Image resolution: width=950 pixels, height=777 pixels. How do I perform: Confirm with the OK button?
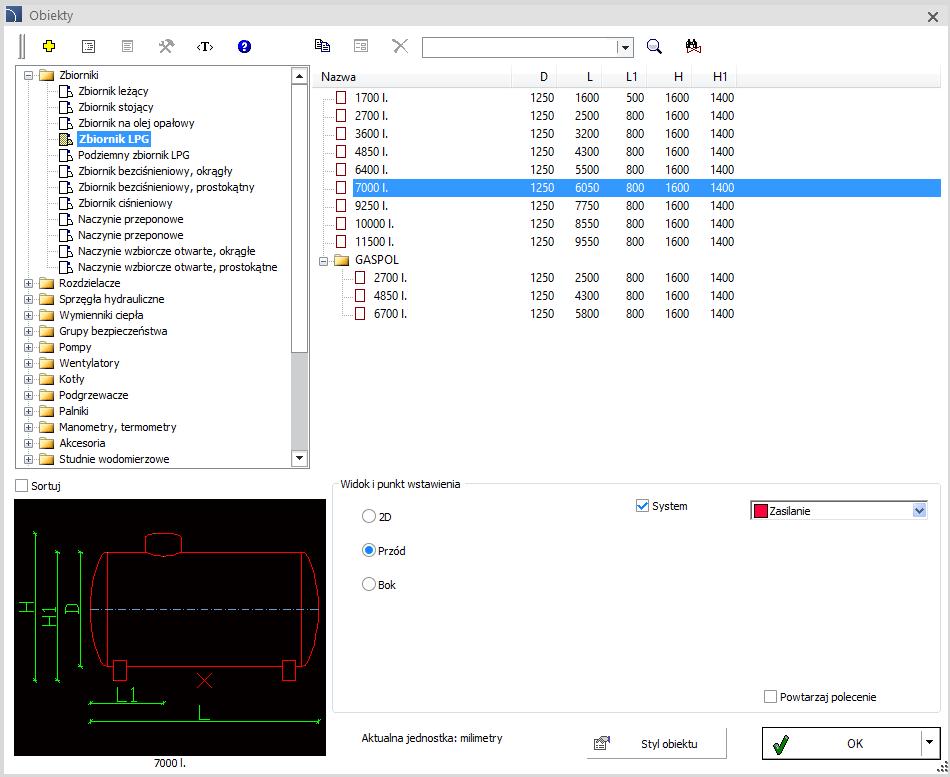tap(842, 743)
